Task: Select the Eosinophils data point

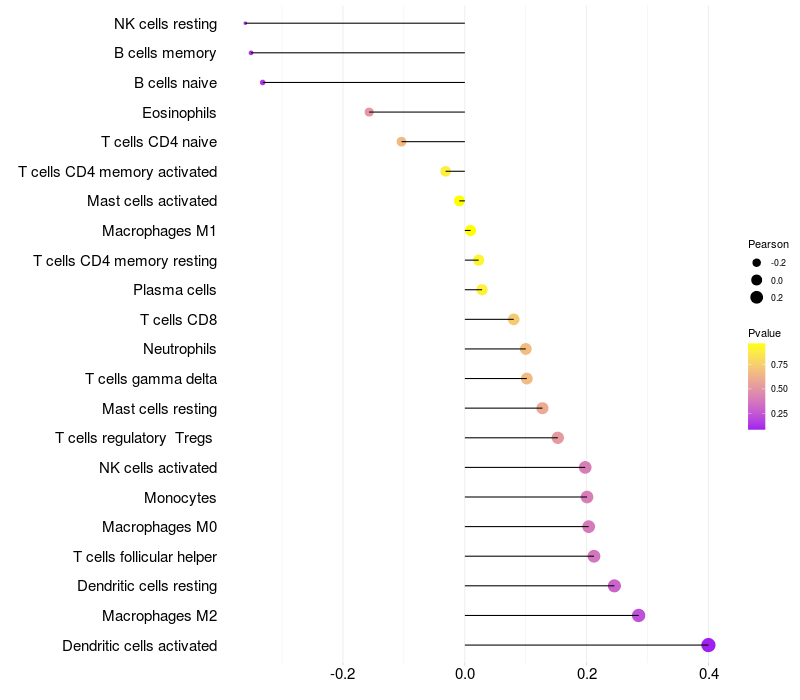Action: click(369, 112)
